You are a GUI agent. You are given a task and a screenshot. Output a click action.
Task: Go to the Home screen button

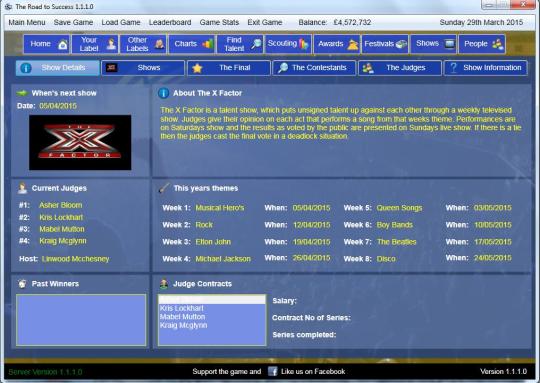46,44
